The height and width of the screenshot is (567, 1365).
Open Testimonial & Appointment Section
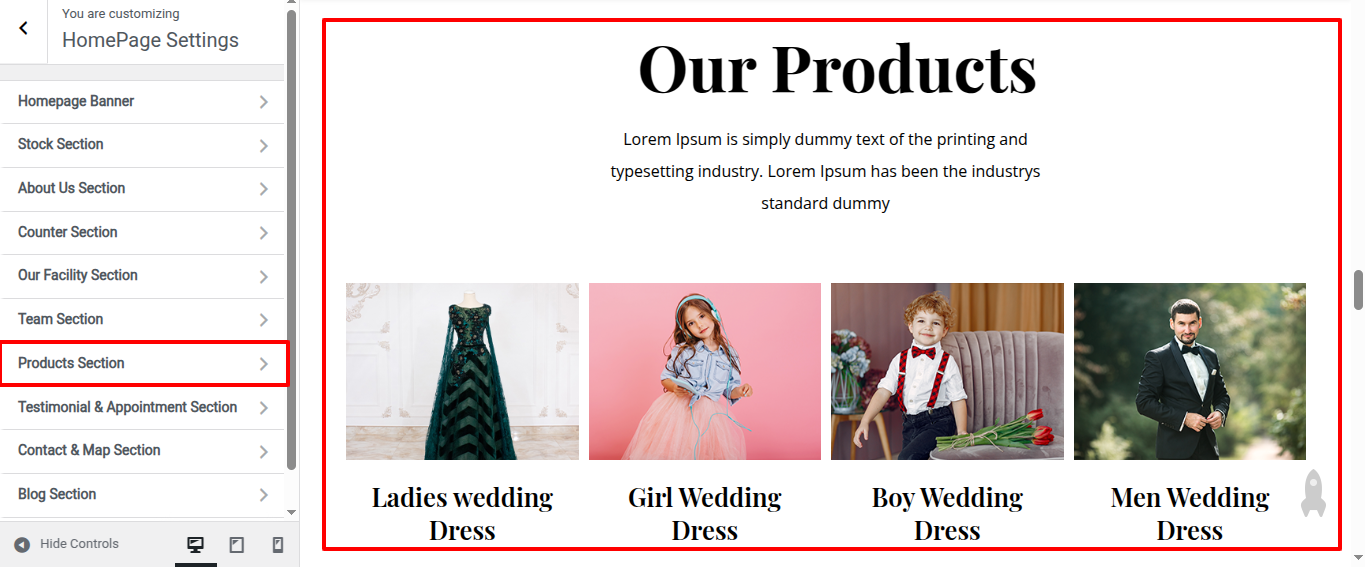[143, 407]
